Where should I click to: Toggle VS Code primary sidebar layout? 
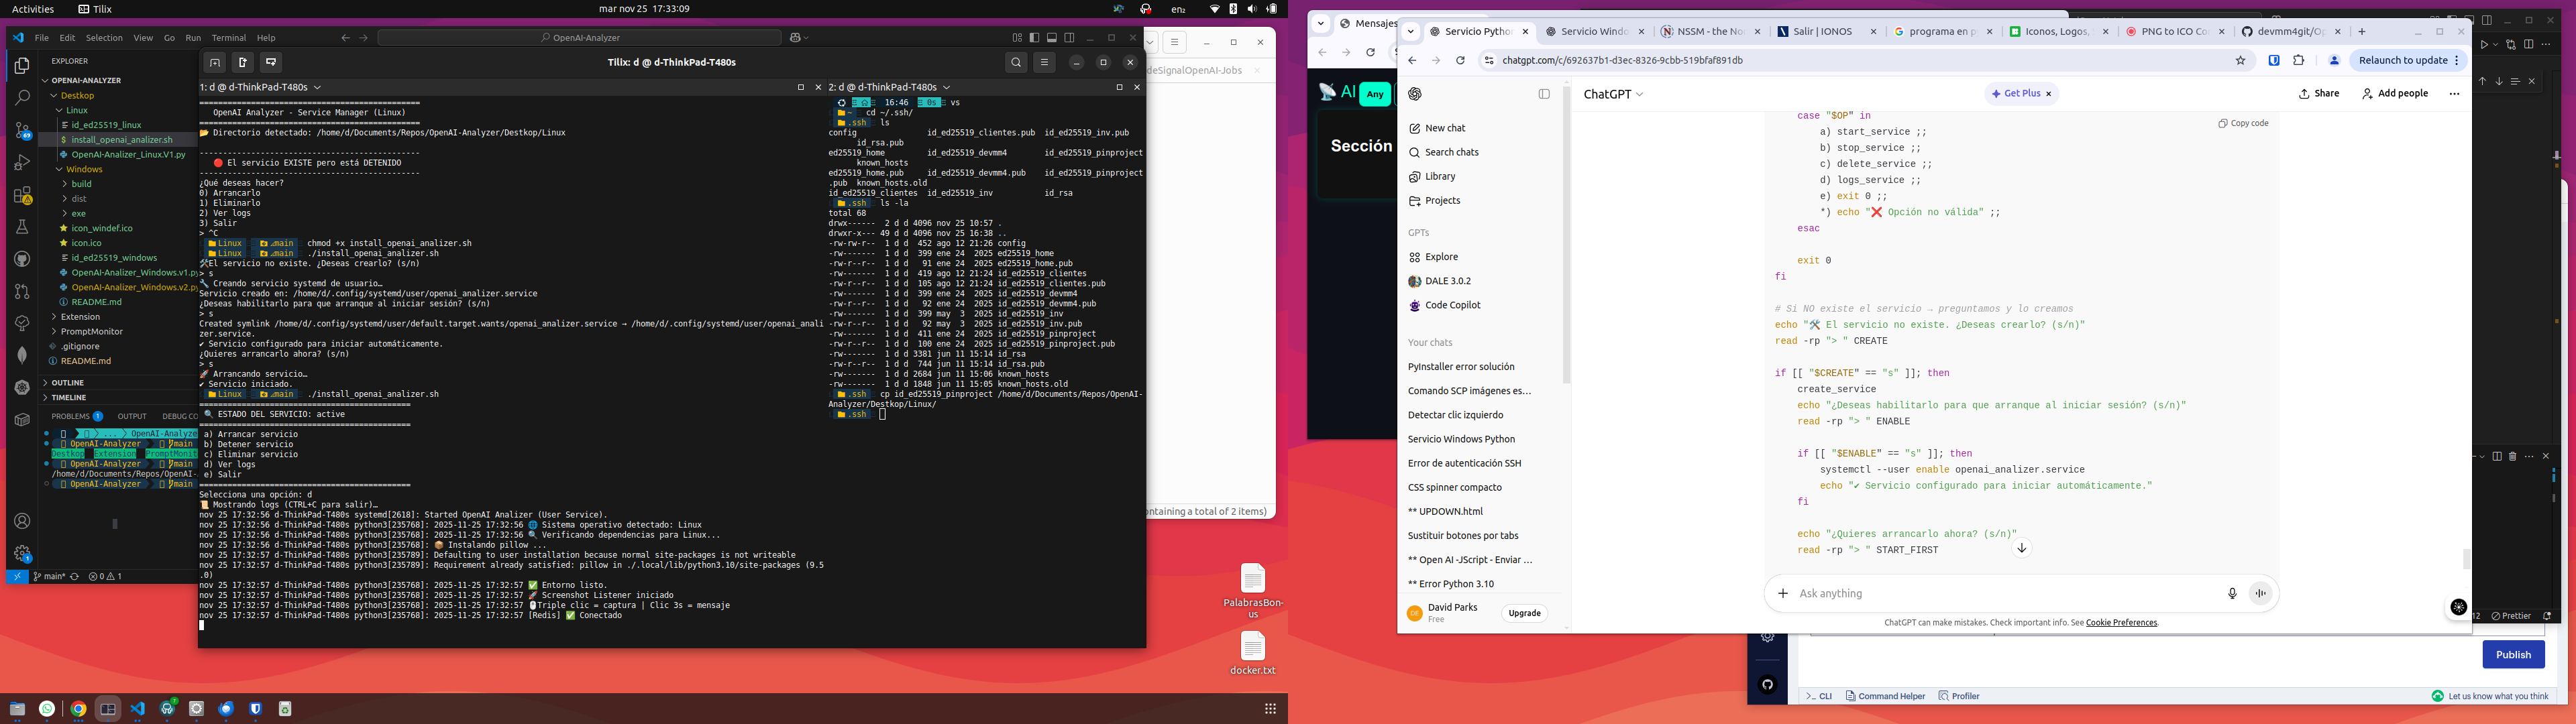(1034, 38)
